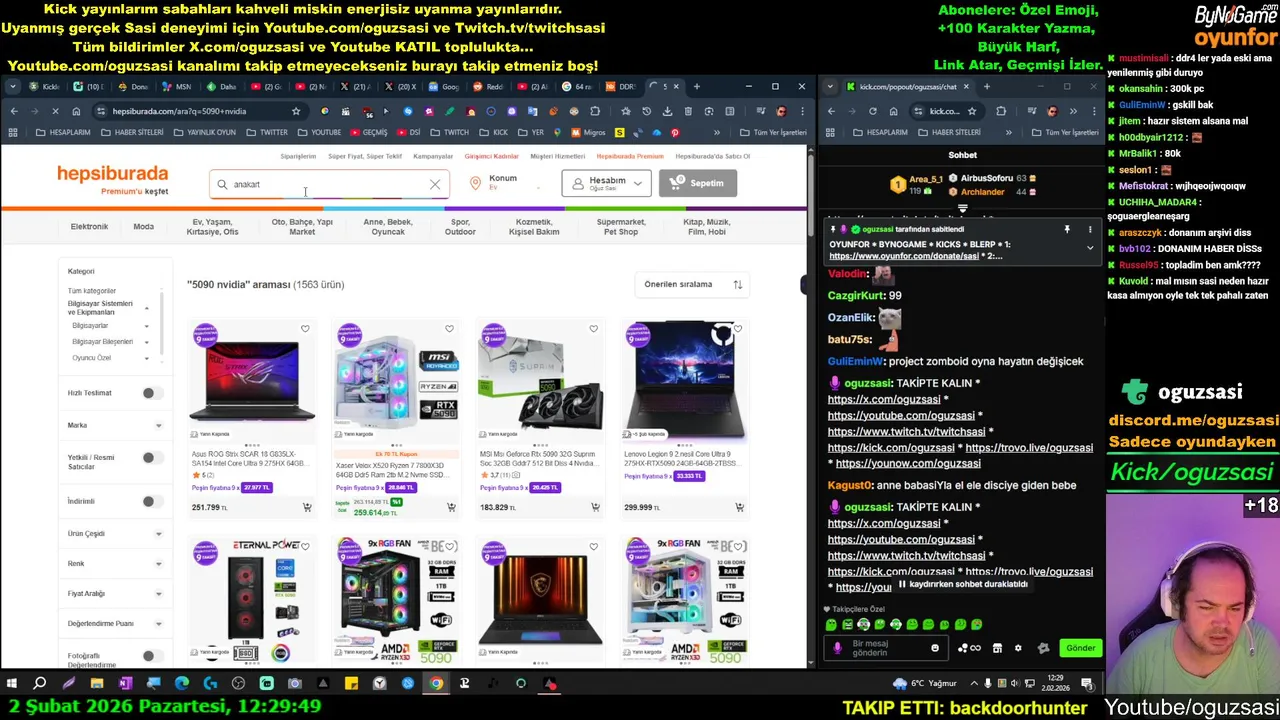Favorite the Lenovo Legion 9 laptop
The height and width of the screenshot is (720, 1280).
pyautogui.click(x=737, y=329)
